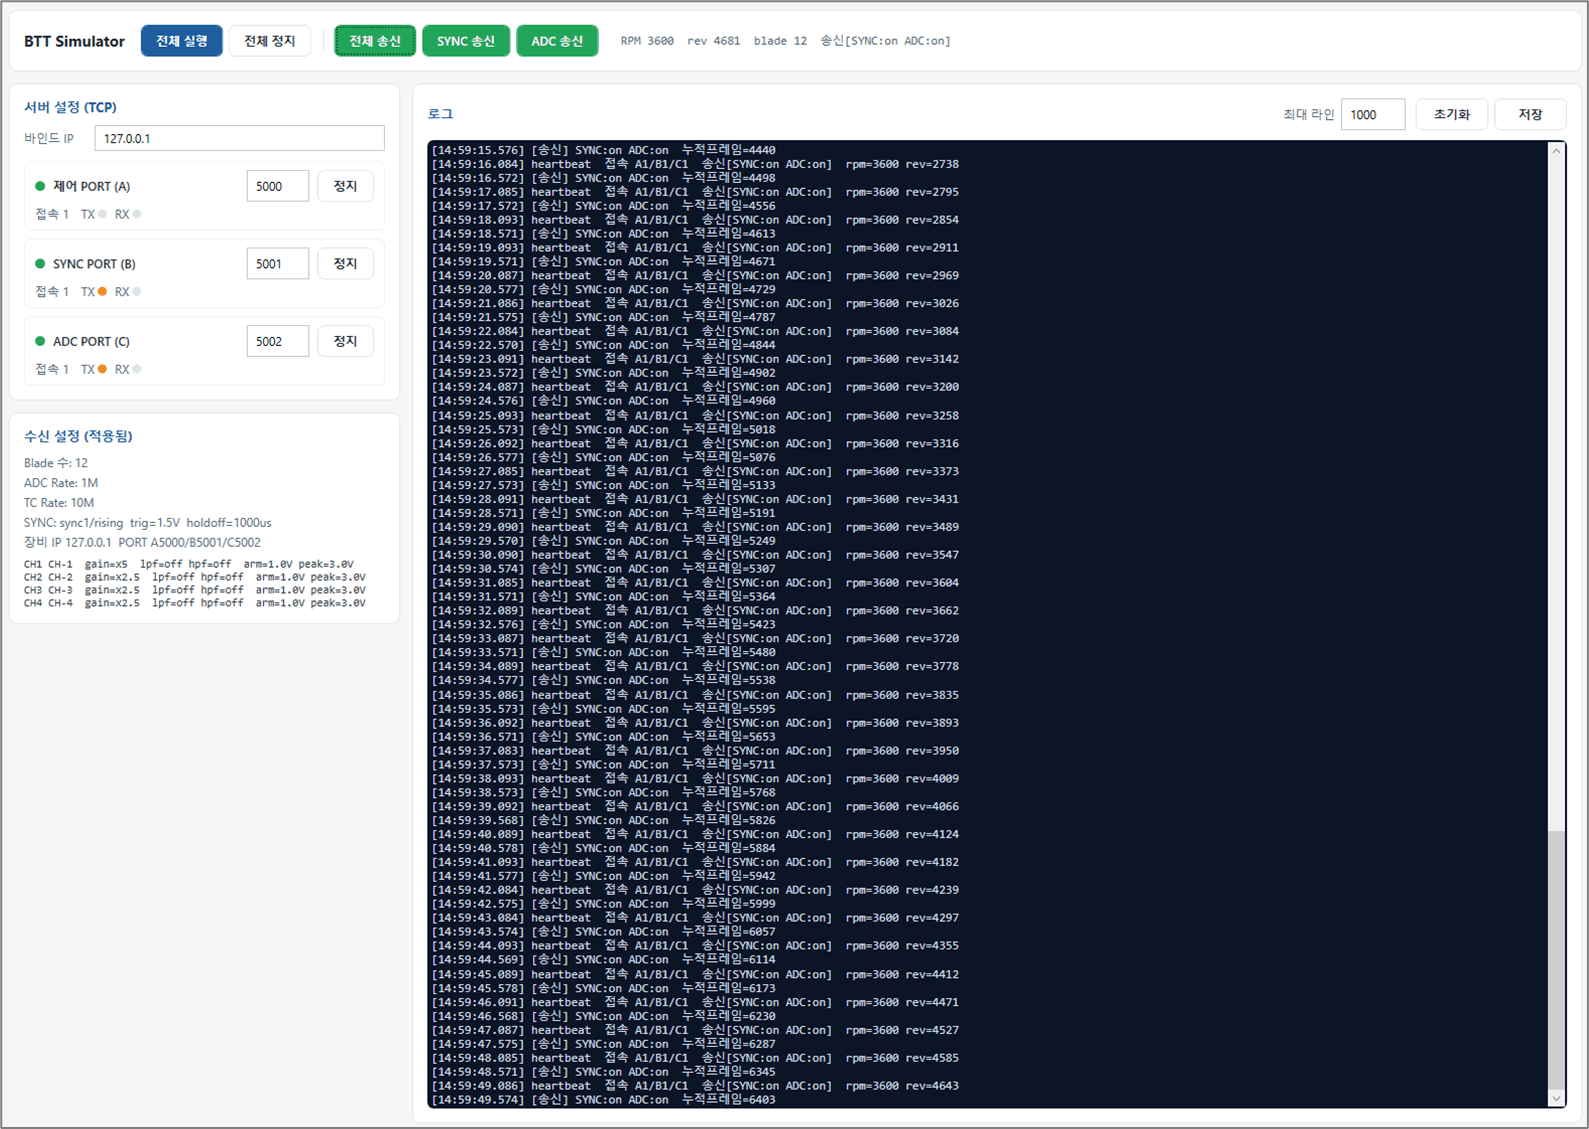Click the orange TX indicator of ADC PORT (C)
1589x1129 pixels.
102,369
